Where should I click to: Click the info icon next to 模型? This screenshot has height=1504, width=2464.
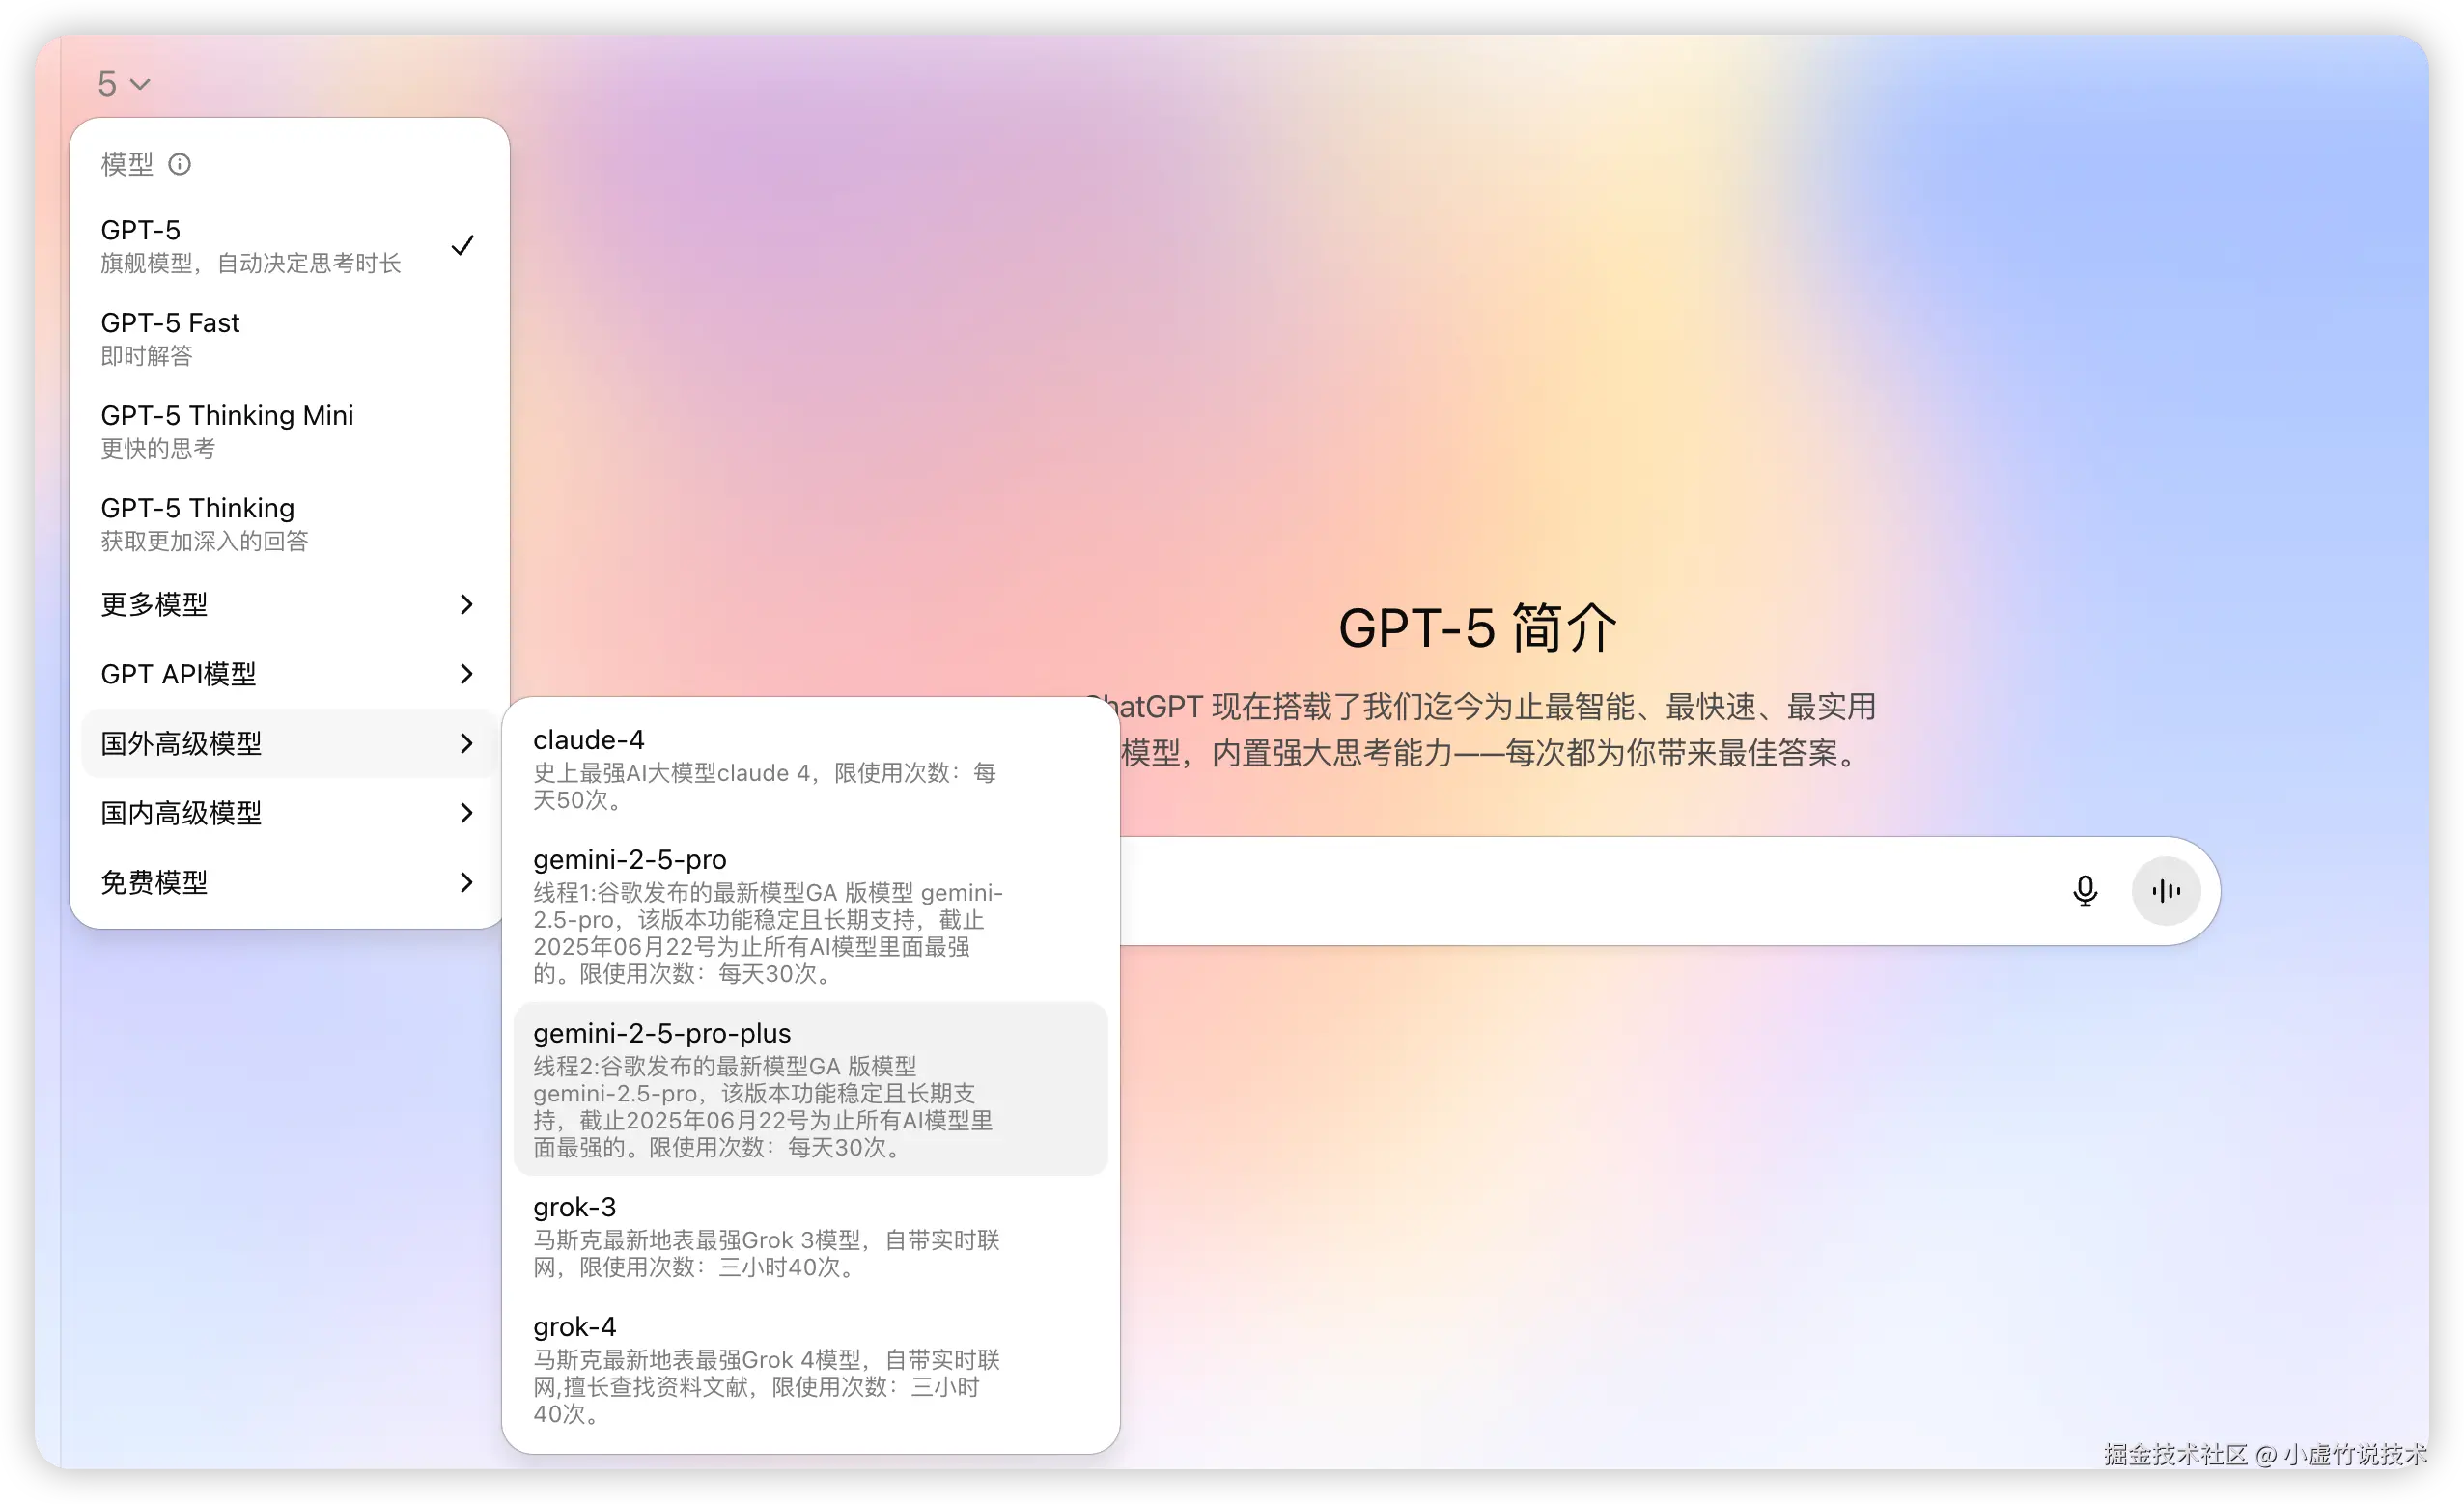pos(180,164)
